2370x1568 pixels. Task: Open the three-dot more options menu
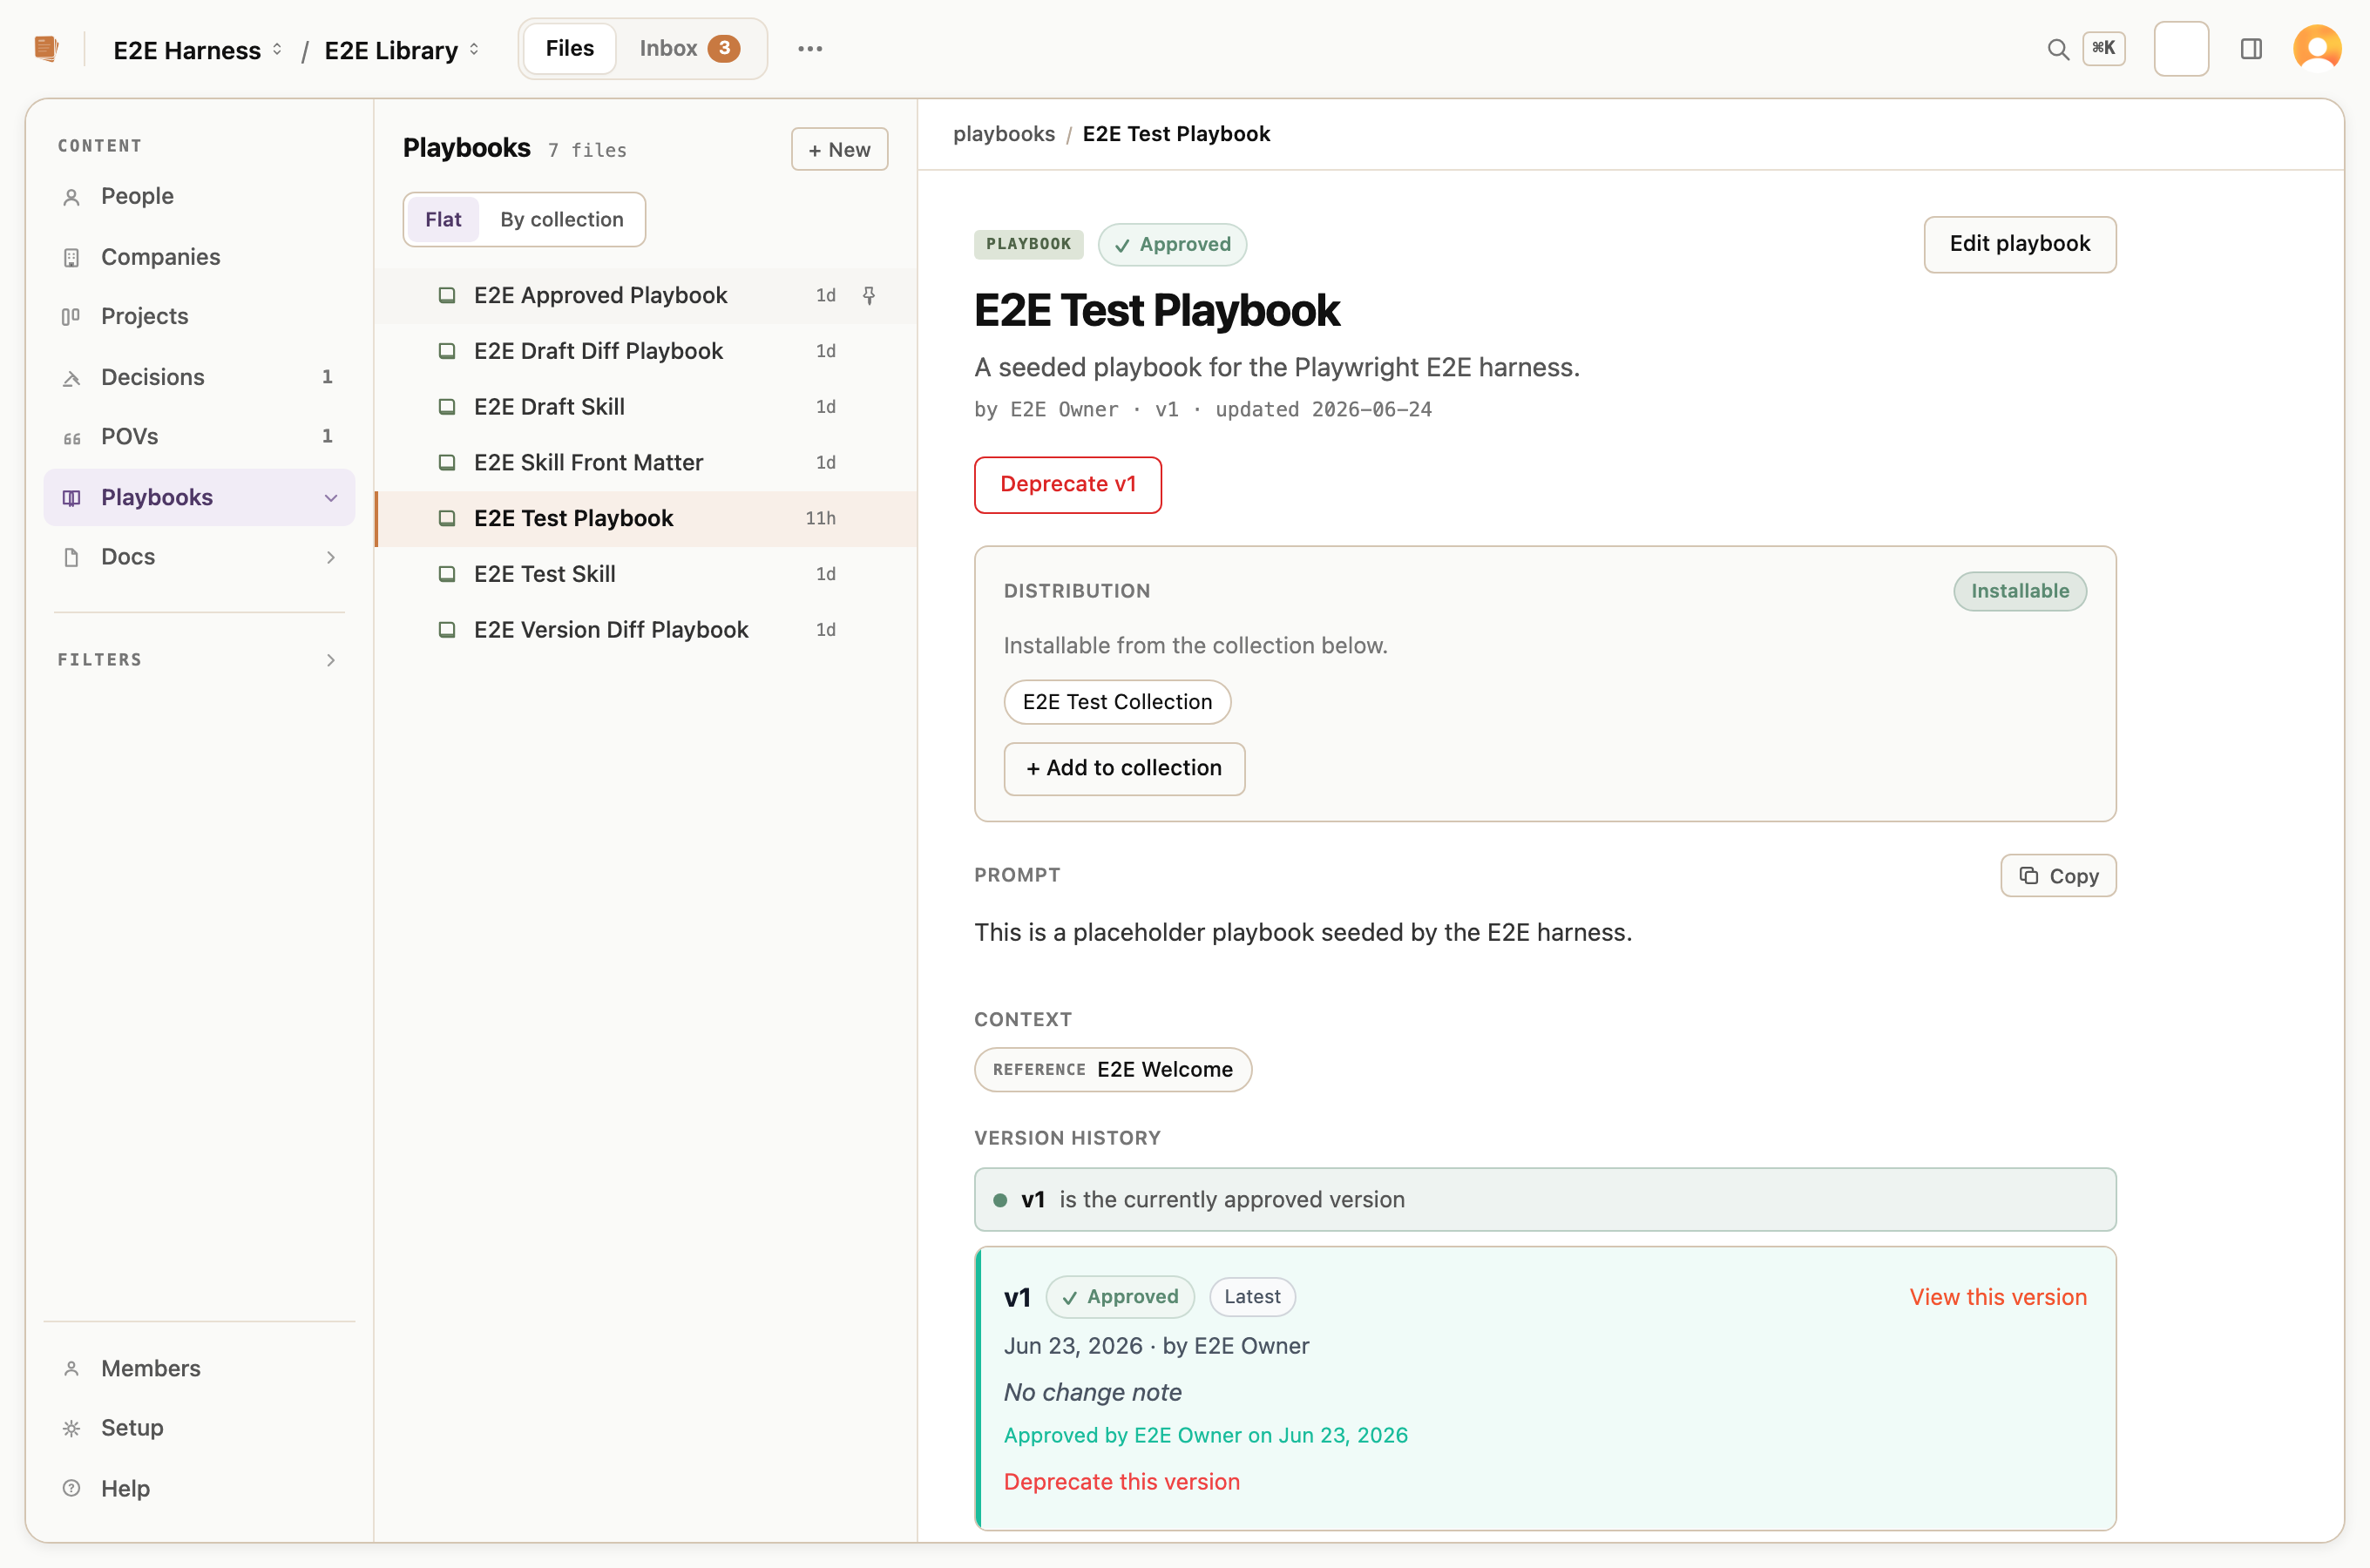coord(810,48)
